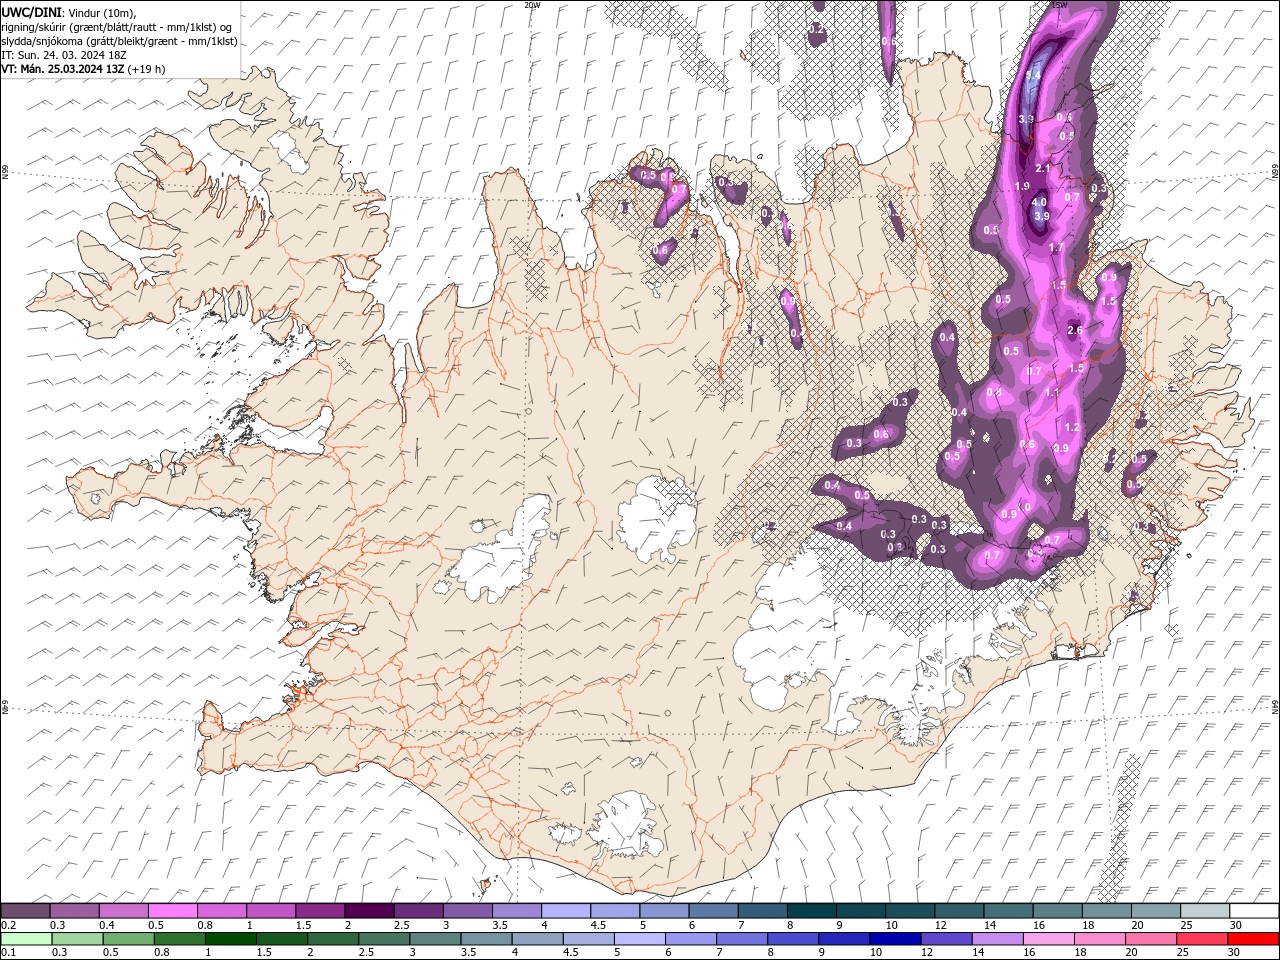Click the '2.5' label in the upper legend row

[x=401, y=925]
